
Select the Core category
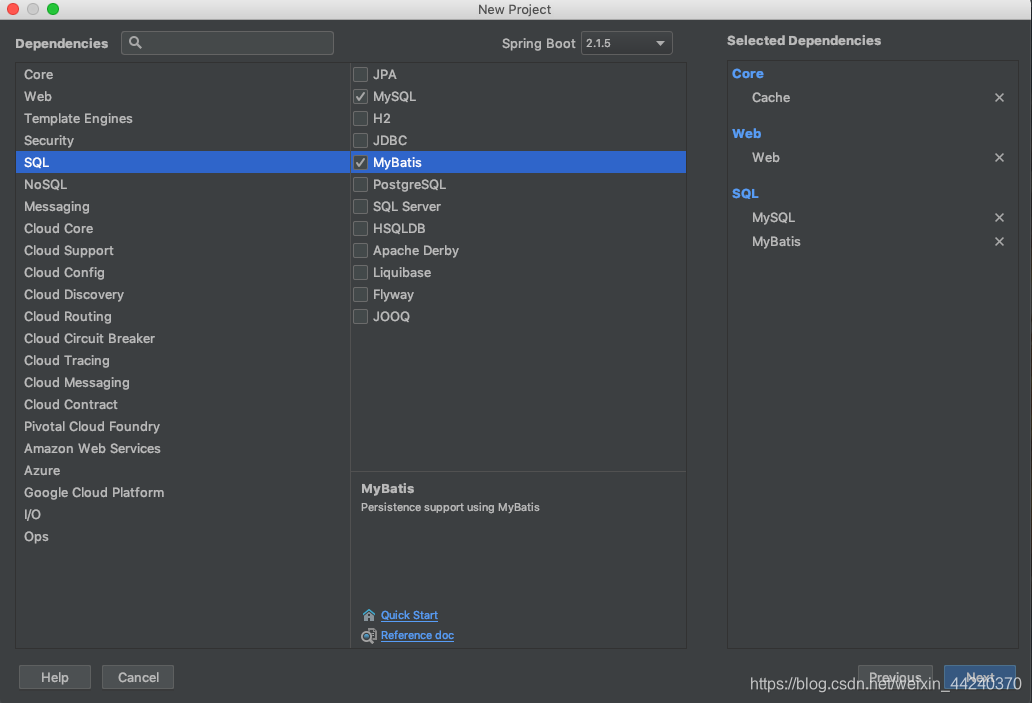pos(183,74)
